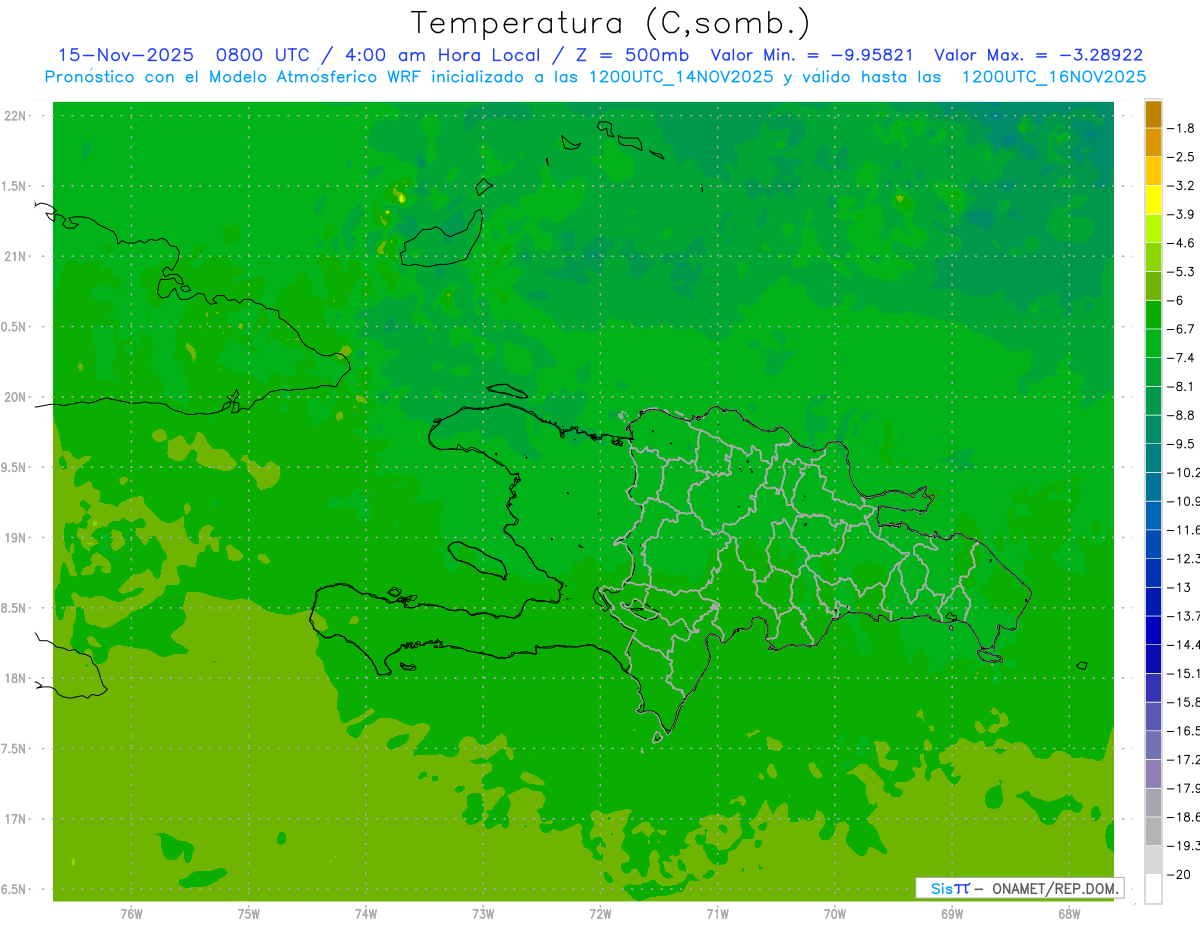This screenshot has width=1200, height=927.
Task: Click the '20N' latitude label
Action: pyautogui.click(x=15, y=397)
